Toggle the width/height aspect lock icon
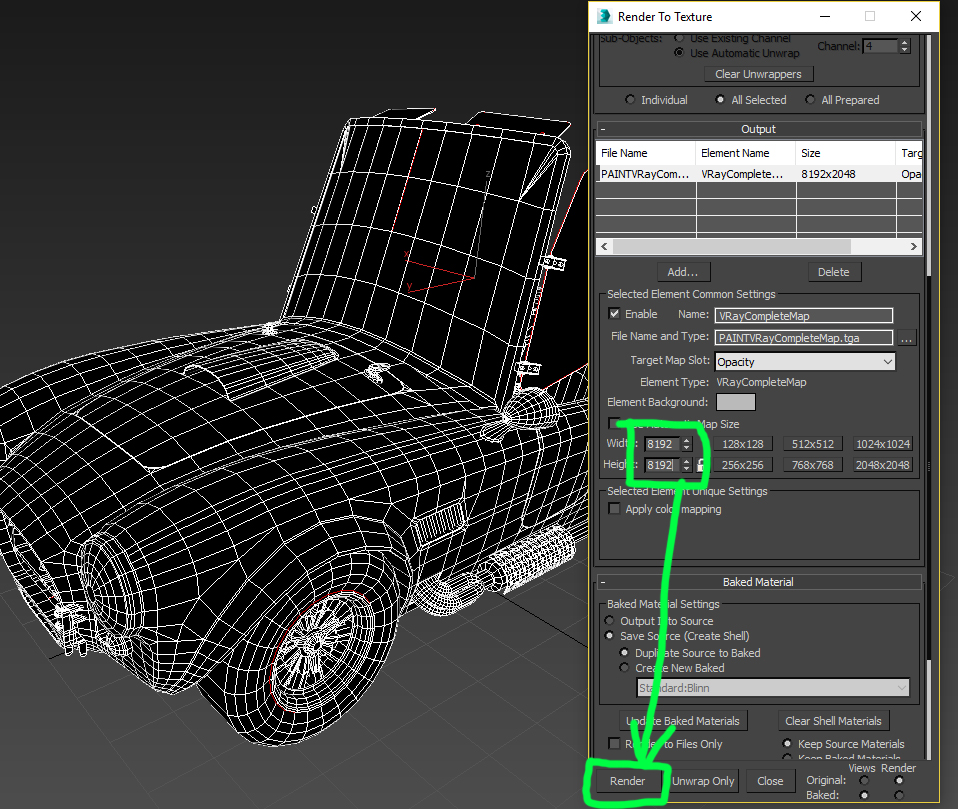Screen dimensions: 958x809 click(x=701, y=465)
